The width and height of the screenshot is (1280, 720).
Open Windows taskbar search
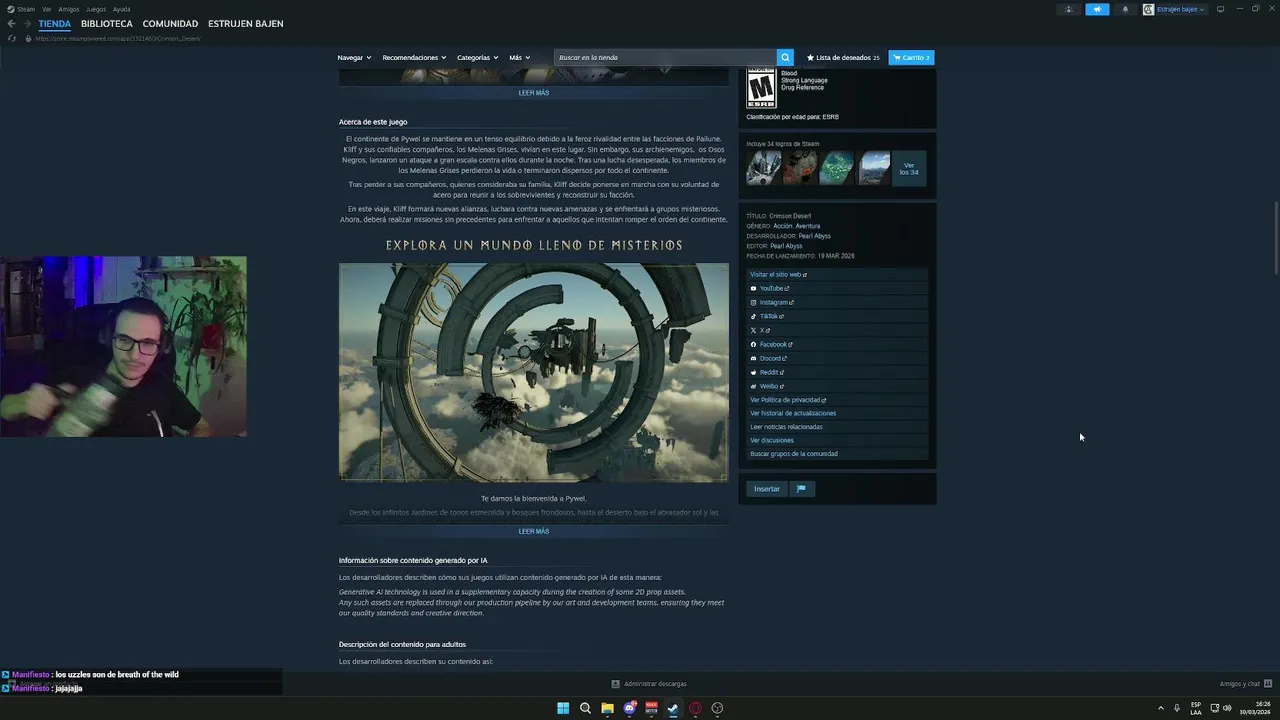click(585, 708)
